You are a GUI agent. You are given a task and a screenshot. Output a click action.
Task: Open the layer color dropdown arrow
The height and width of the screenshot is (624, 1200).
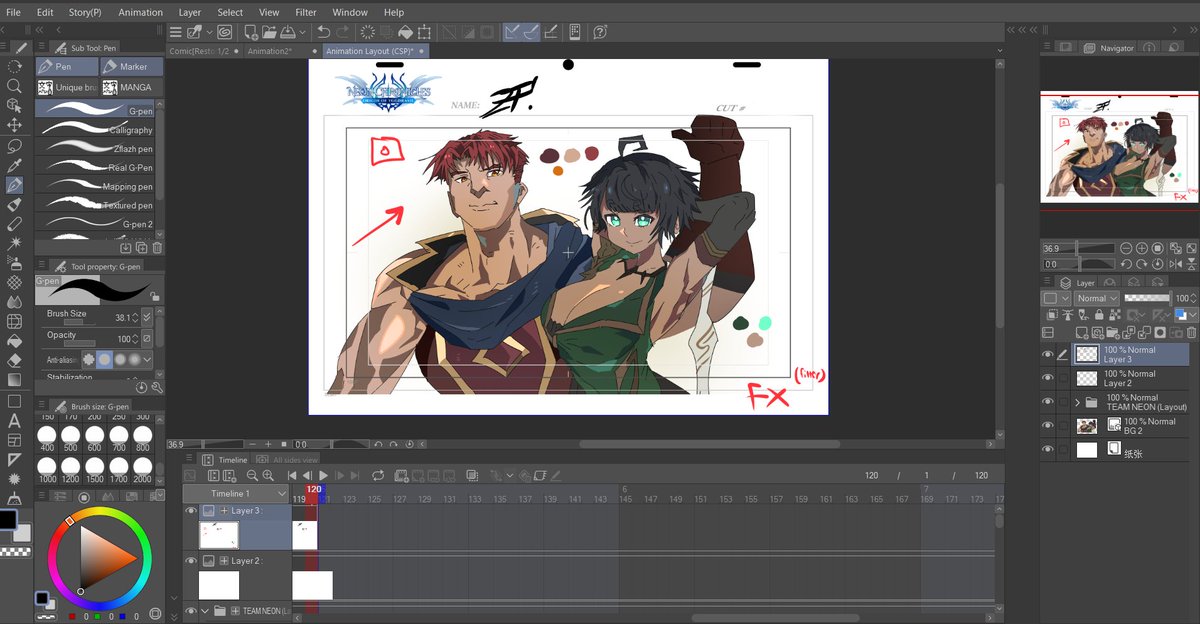[1194, 315]
